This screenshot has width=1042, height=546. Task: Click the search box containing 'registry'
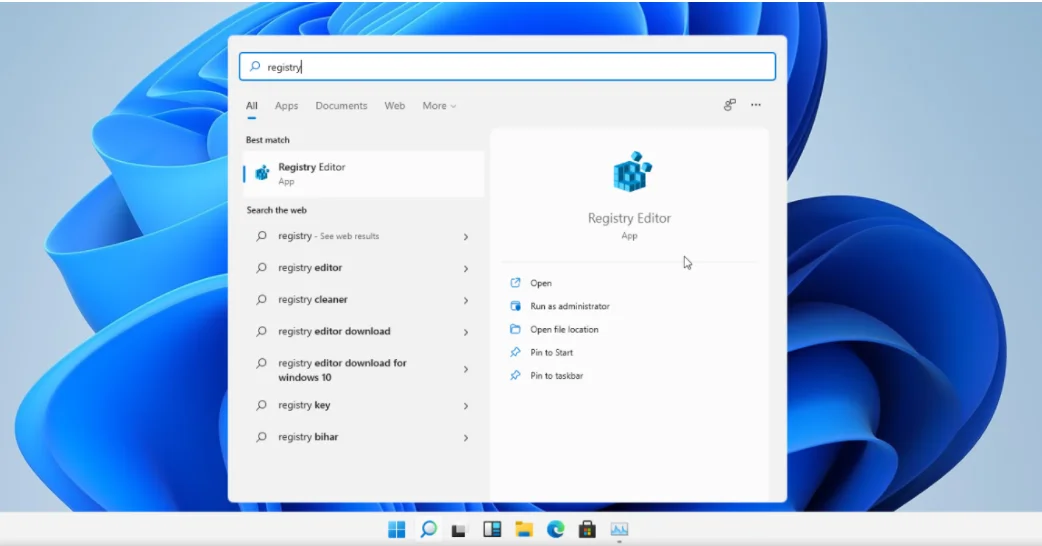tap(507, 67)
